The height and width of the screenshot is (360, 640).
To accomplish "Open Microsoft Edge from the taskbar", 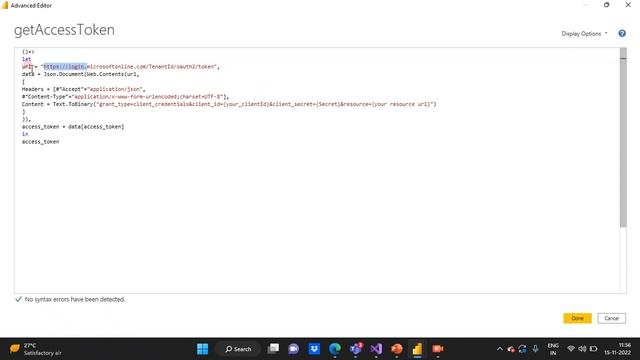I will [x=335, y=349].
